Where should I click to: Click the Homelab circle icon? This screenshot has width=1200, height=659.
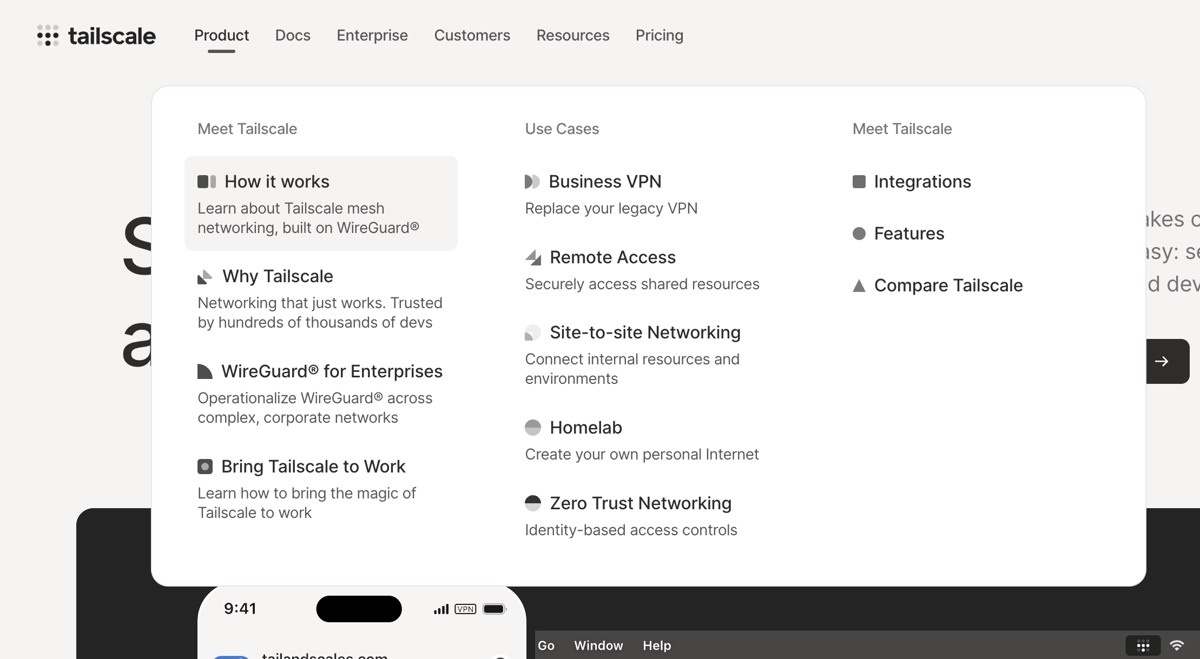click(531, 427)
